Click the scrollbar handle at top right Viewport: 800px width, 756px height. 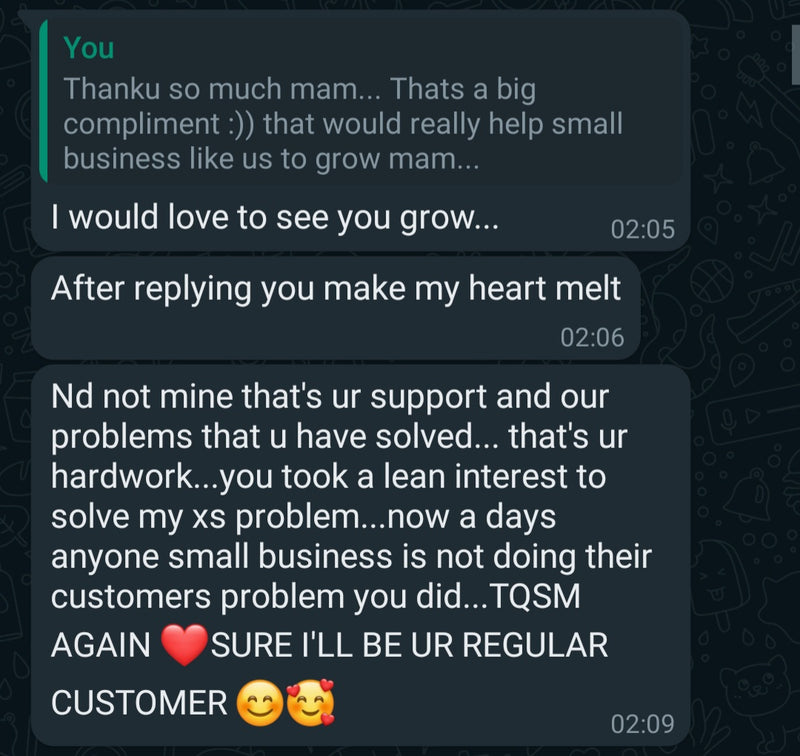(795, 40)
